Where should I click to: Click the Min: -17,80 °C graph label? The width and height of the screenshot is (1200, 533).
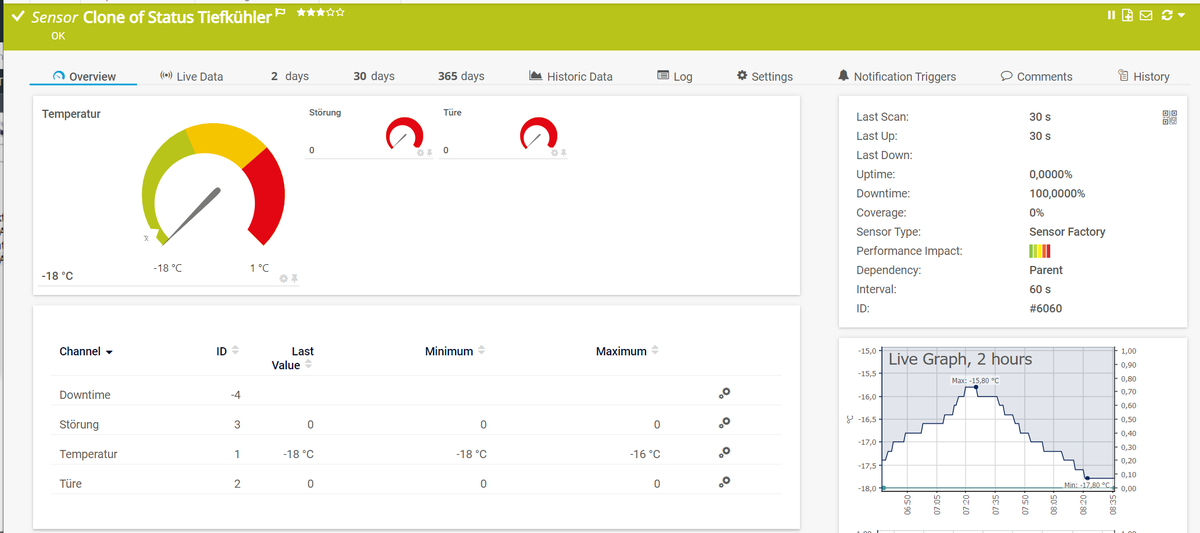click(x=1086, y=484)
